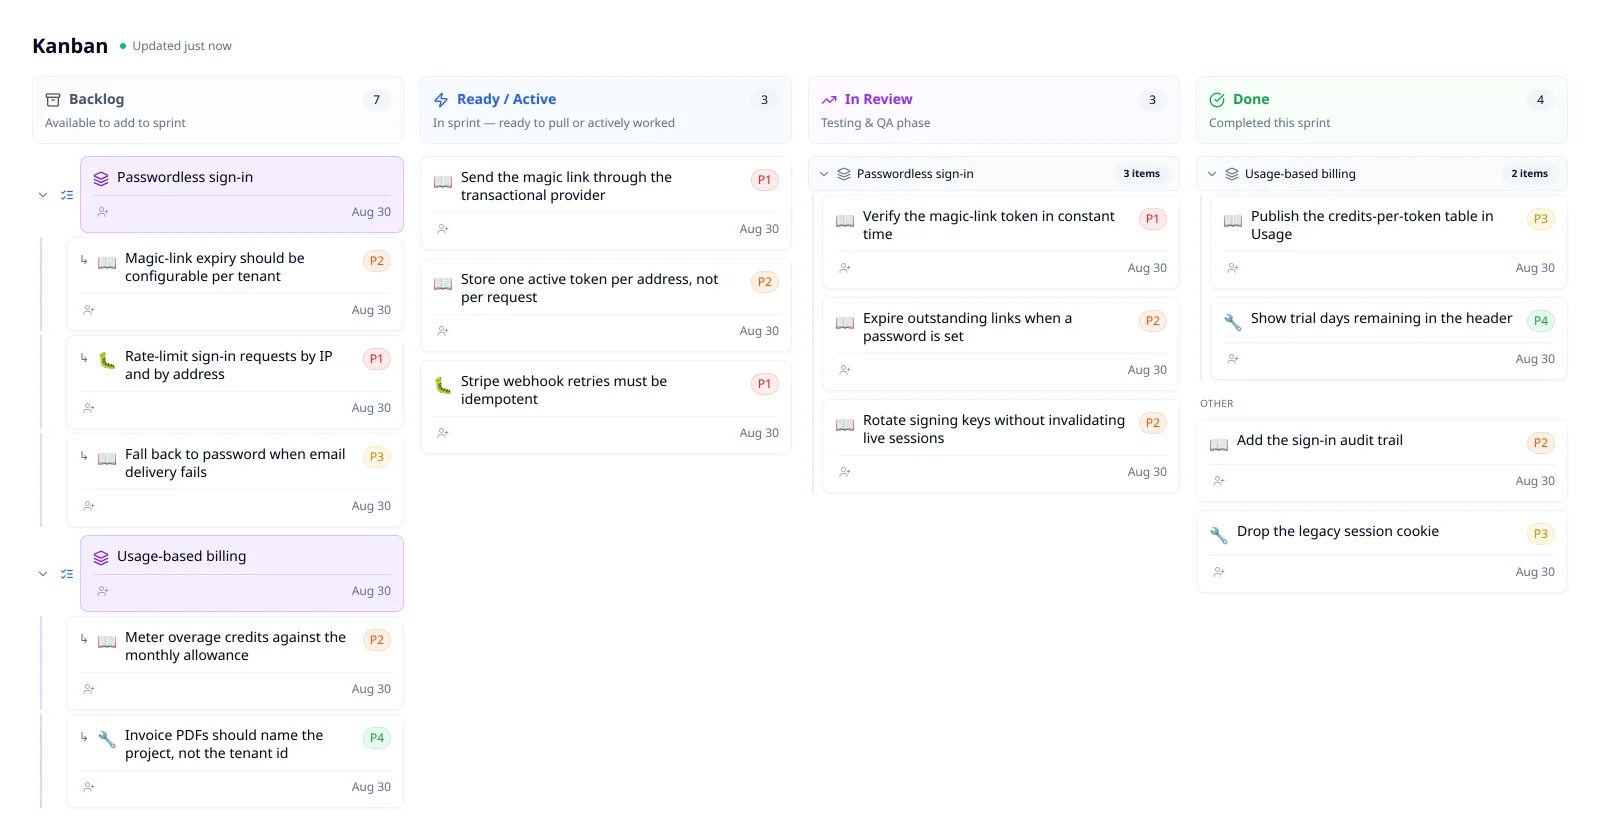Collapse the Backlog Usage-based billing epic
Viewport: 1600px width, 830px height.
[43, 574]
